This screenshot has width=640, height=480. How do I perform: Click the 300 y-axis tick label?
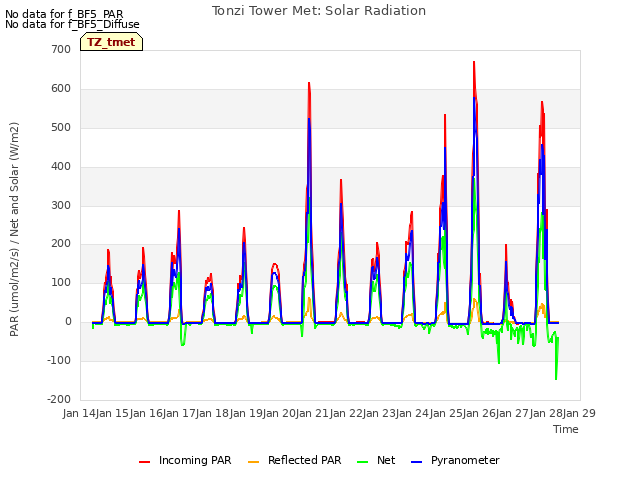(x=61, y=205)
